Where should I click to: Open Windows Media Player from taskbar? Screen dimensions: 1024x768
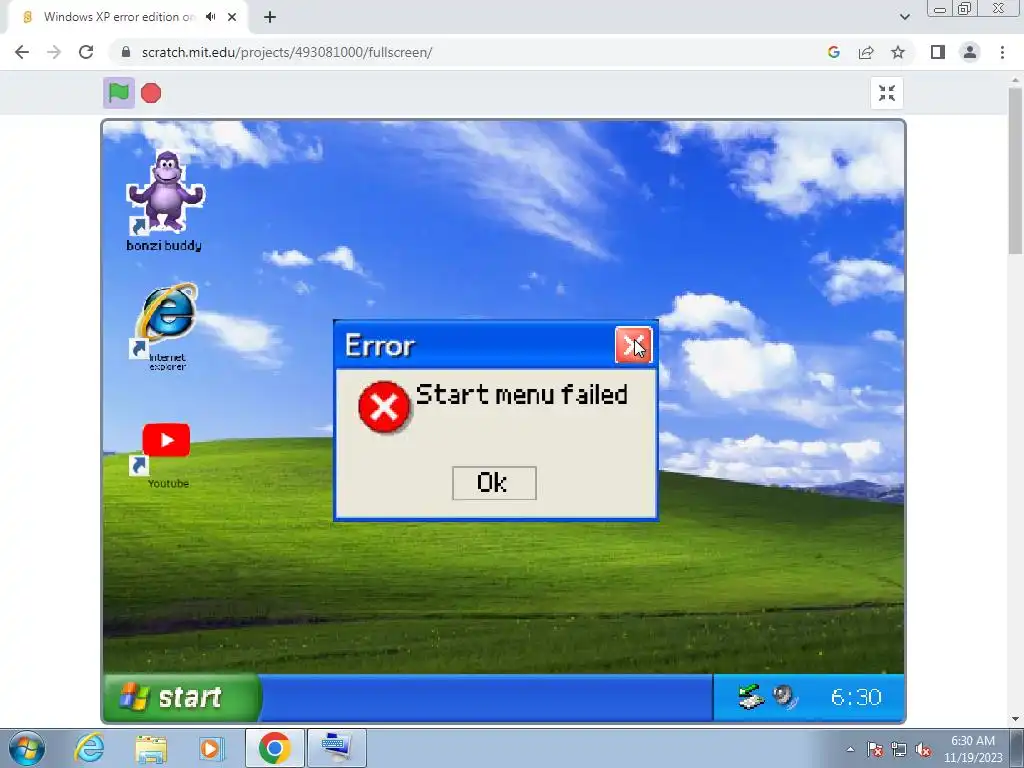tap(211, 748)
